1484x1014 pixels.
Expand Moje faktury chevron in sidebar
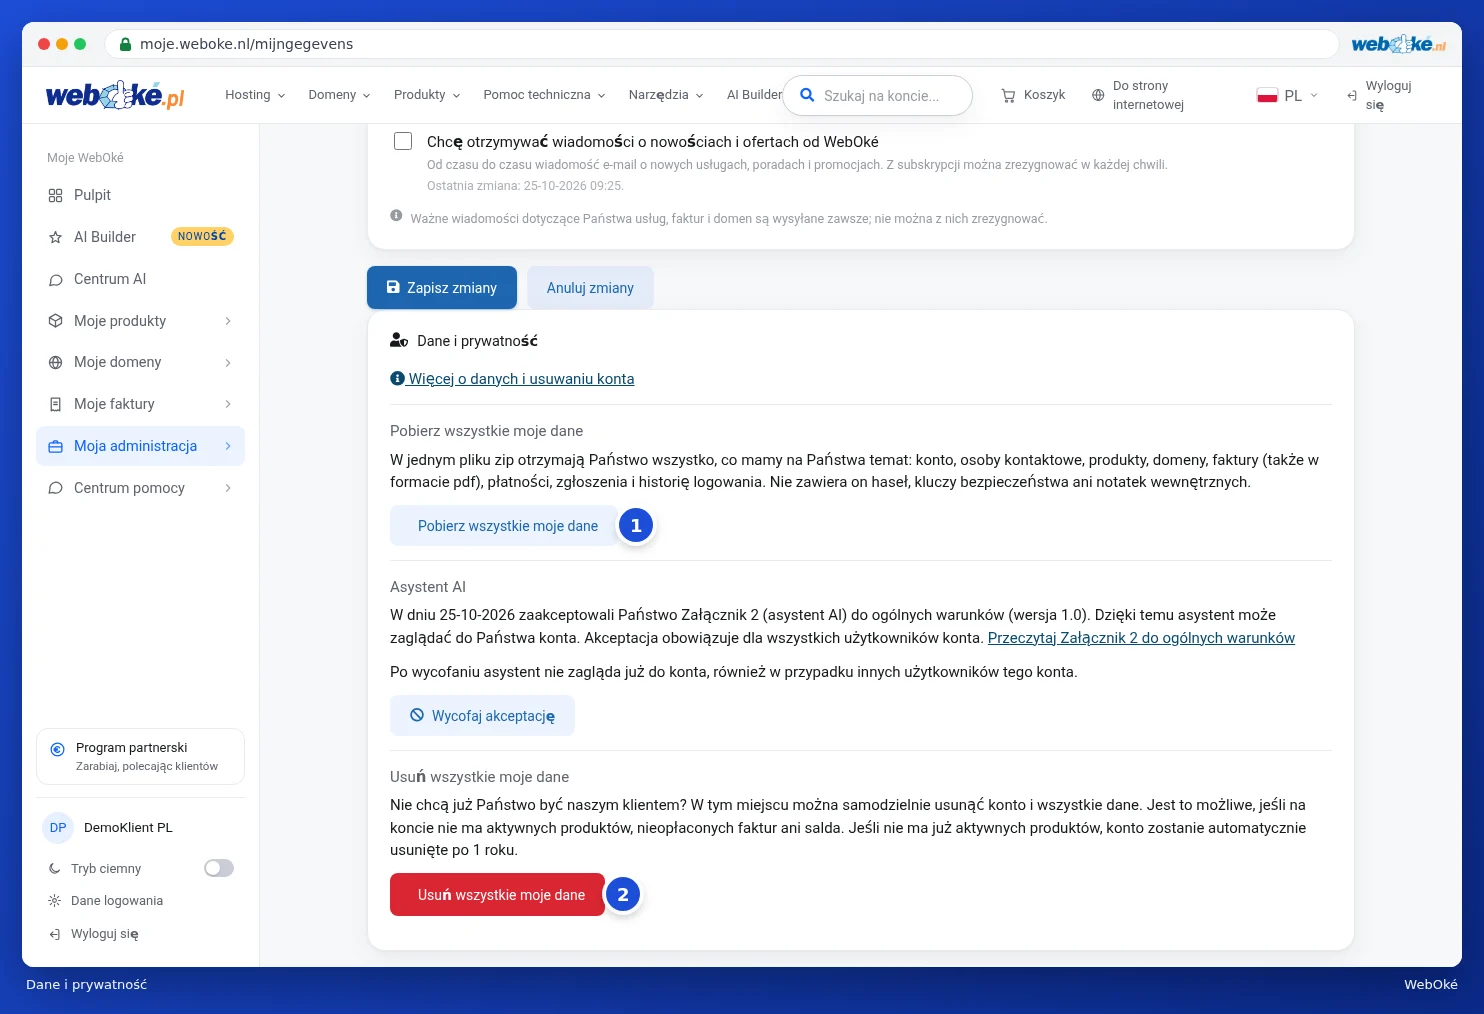(x=228, y=404)
